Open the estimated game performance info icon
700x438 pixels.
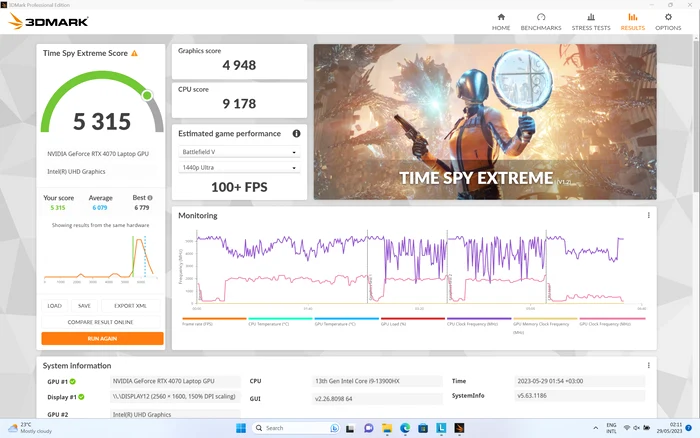point(296,133)
